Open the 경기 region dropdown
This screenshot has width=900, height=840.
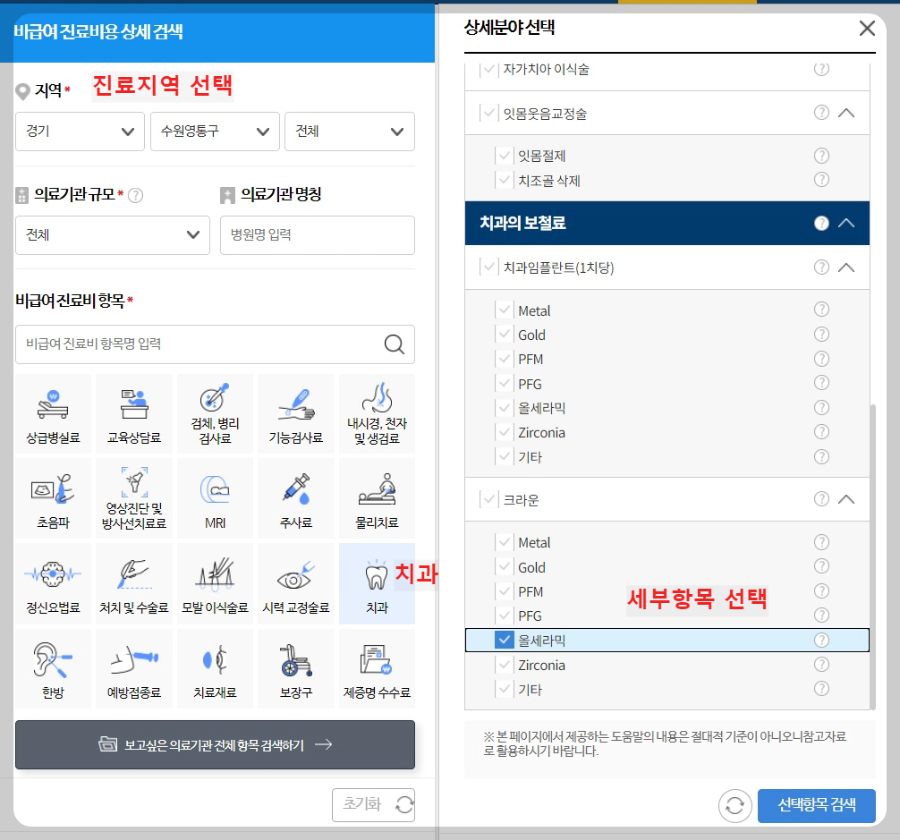[79, 131]
